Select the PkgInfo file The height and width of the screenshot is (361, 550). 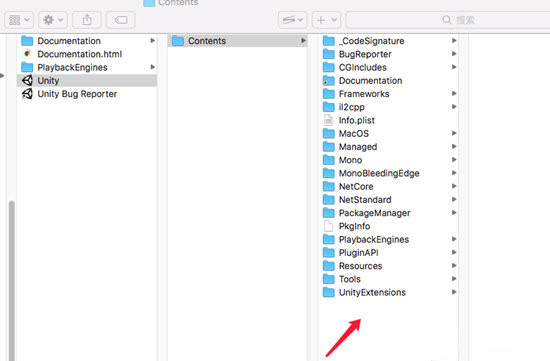347,226
